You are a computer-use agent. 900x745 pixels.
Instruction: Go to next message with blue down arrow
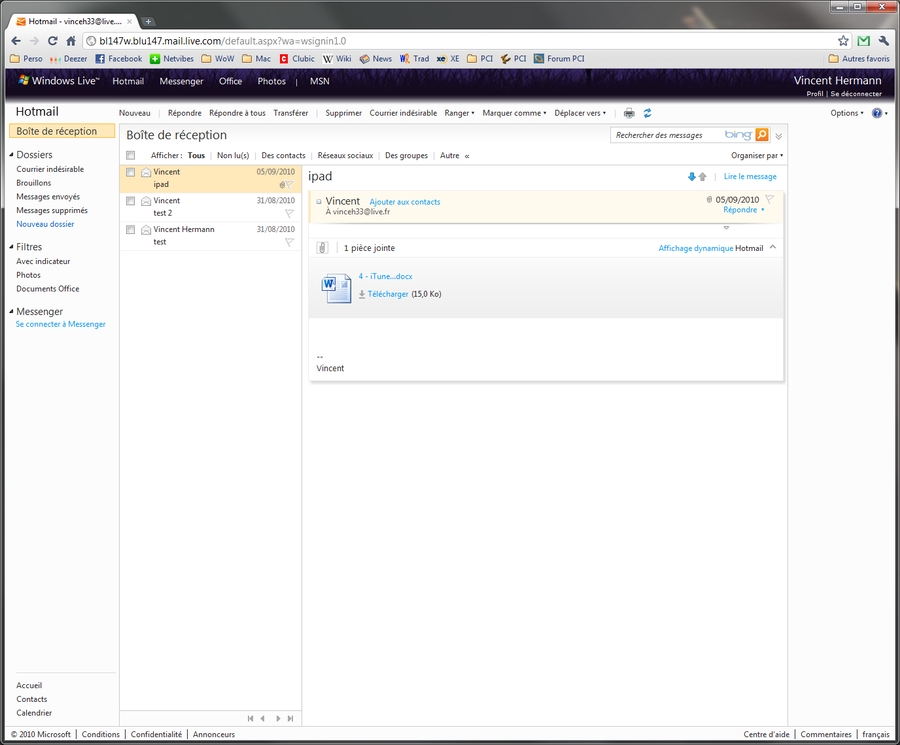coord(691,177)
